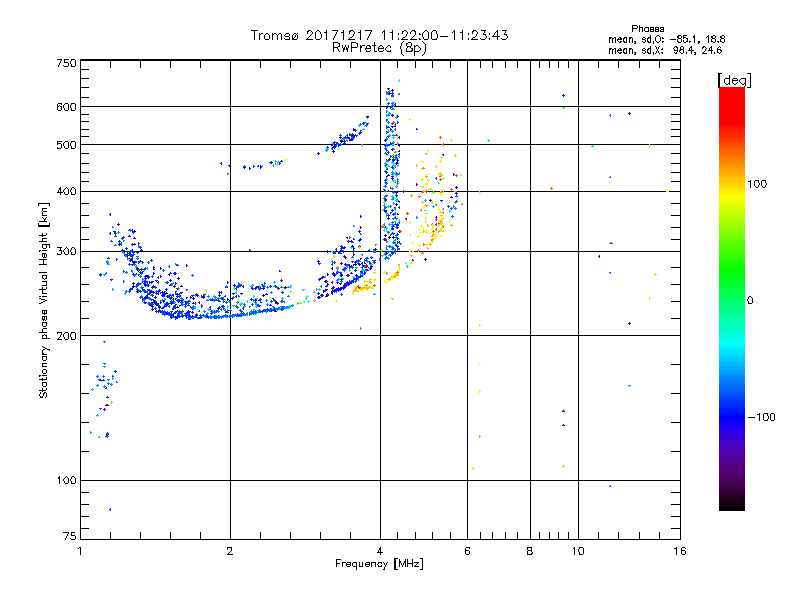Click the black bottom of the colorbar
This screenshot has width=800, height=600.
(x=732, y=503)
